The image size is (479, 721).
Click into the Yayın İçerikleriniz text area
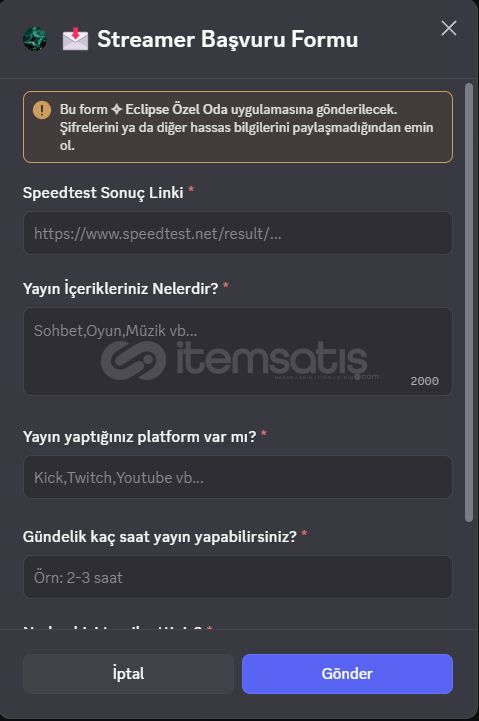[x=238, y=351]
